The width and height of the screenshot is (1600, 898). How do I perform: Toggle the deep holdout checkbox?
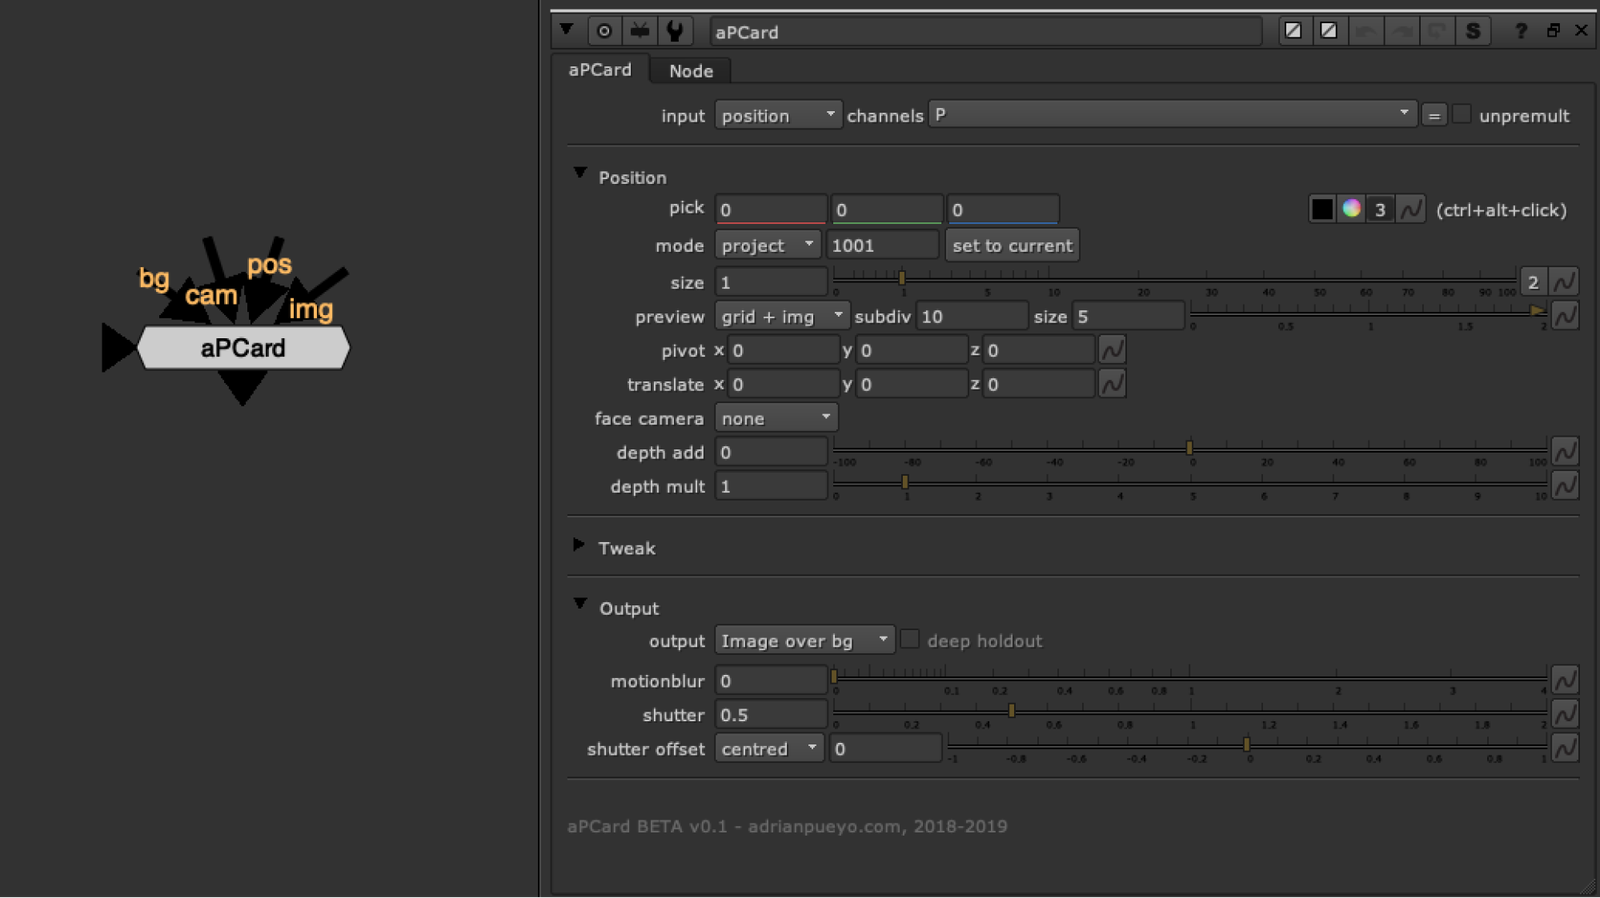[x=909, y=640]
